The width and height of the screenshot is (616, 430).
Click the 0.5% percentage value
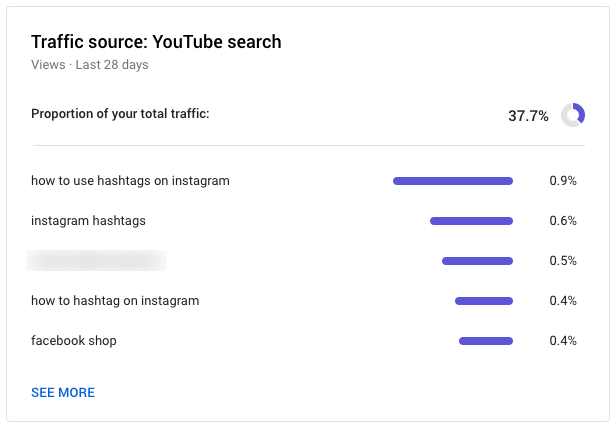(563, 261)
